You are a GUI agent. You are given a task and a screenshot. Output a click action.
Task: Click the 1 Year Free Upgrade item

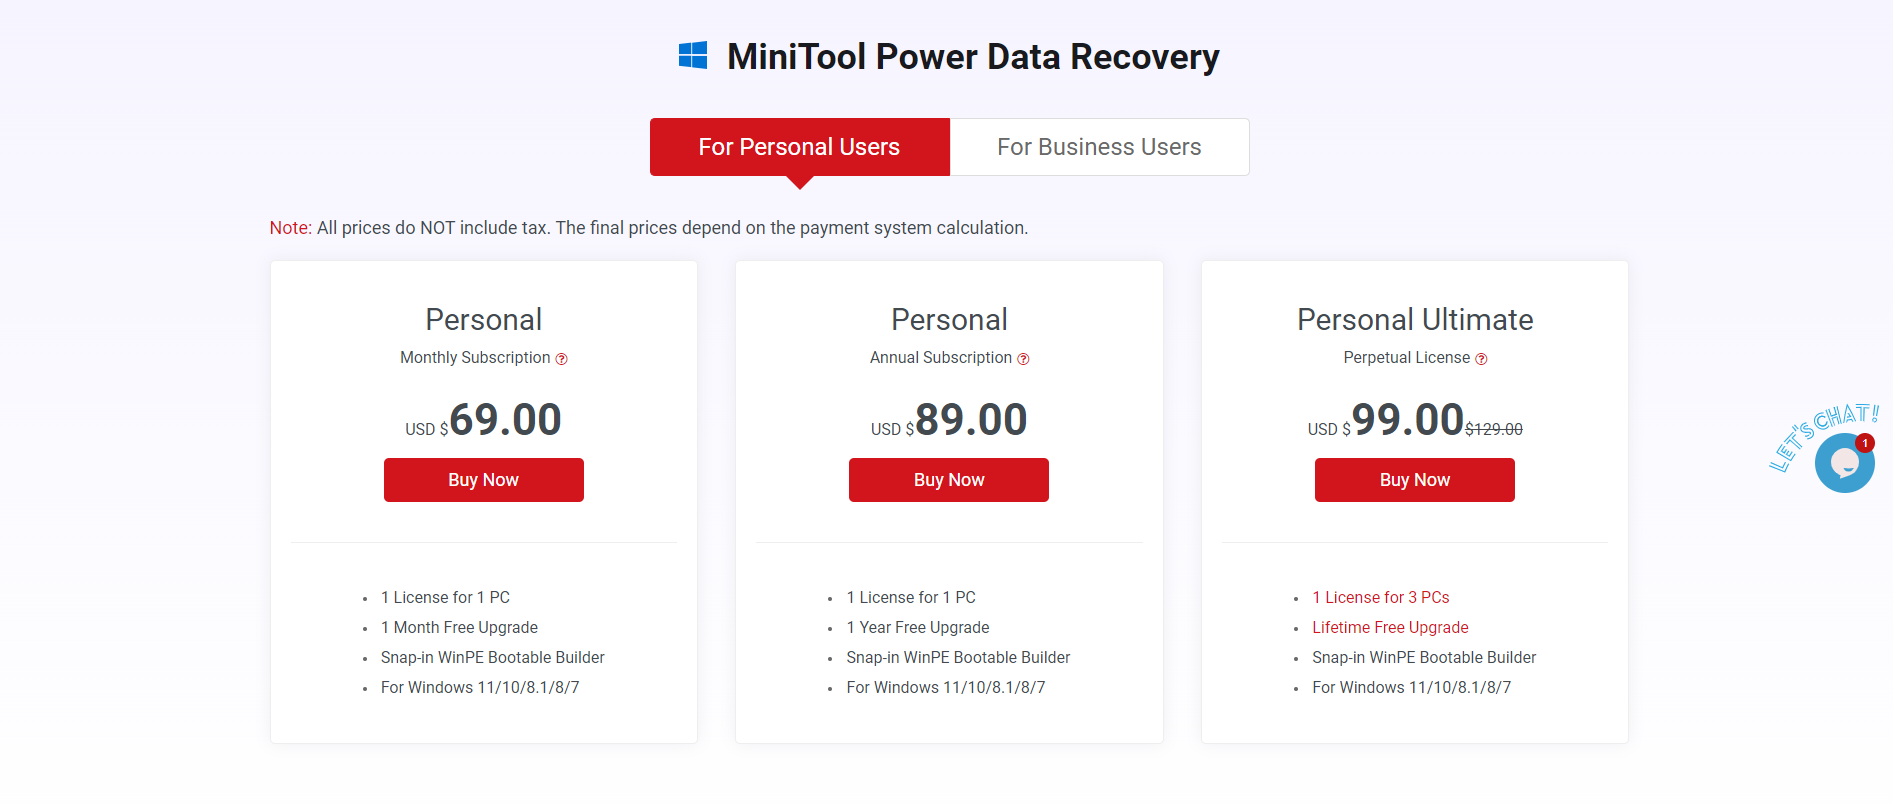(918, 627)
